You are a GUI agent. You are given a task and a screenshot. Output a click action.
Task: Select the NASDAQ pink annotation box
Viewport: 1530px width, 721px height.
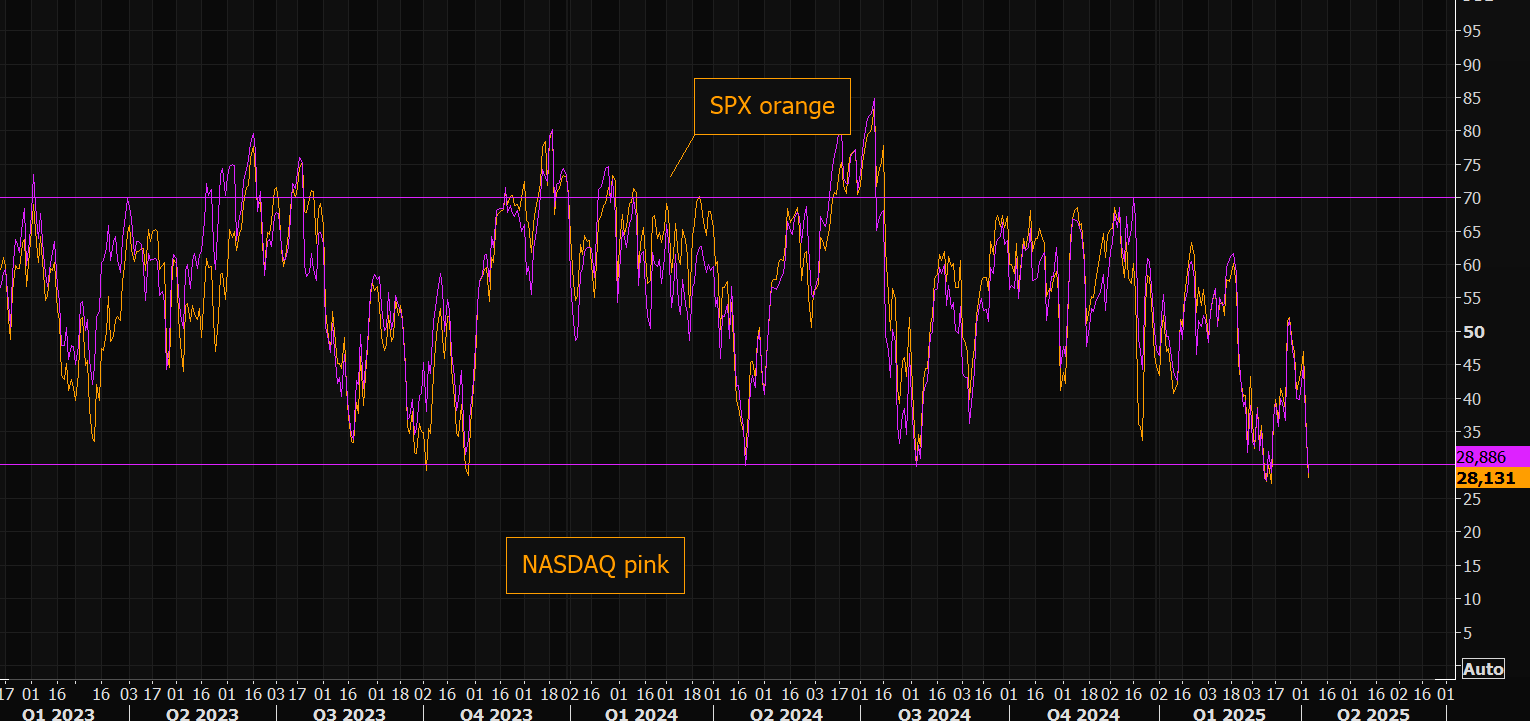pos(595,565)
